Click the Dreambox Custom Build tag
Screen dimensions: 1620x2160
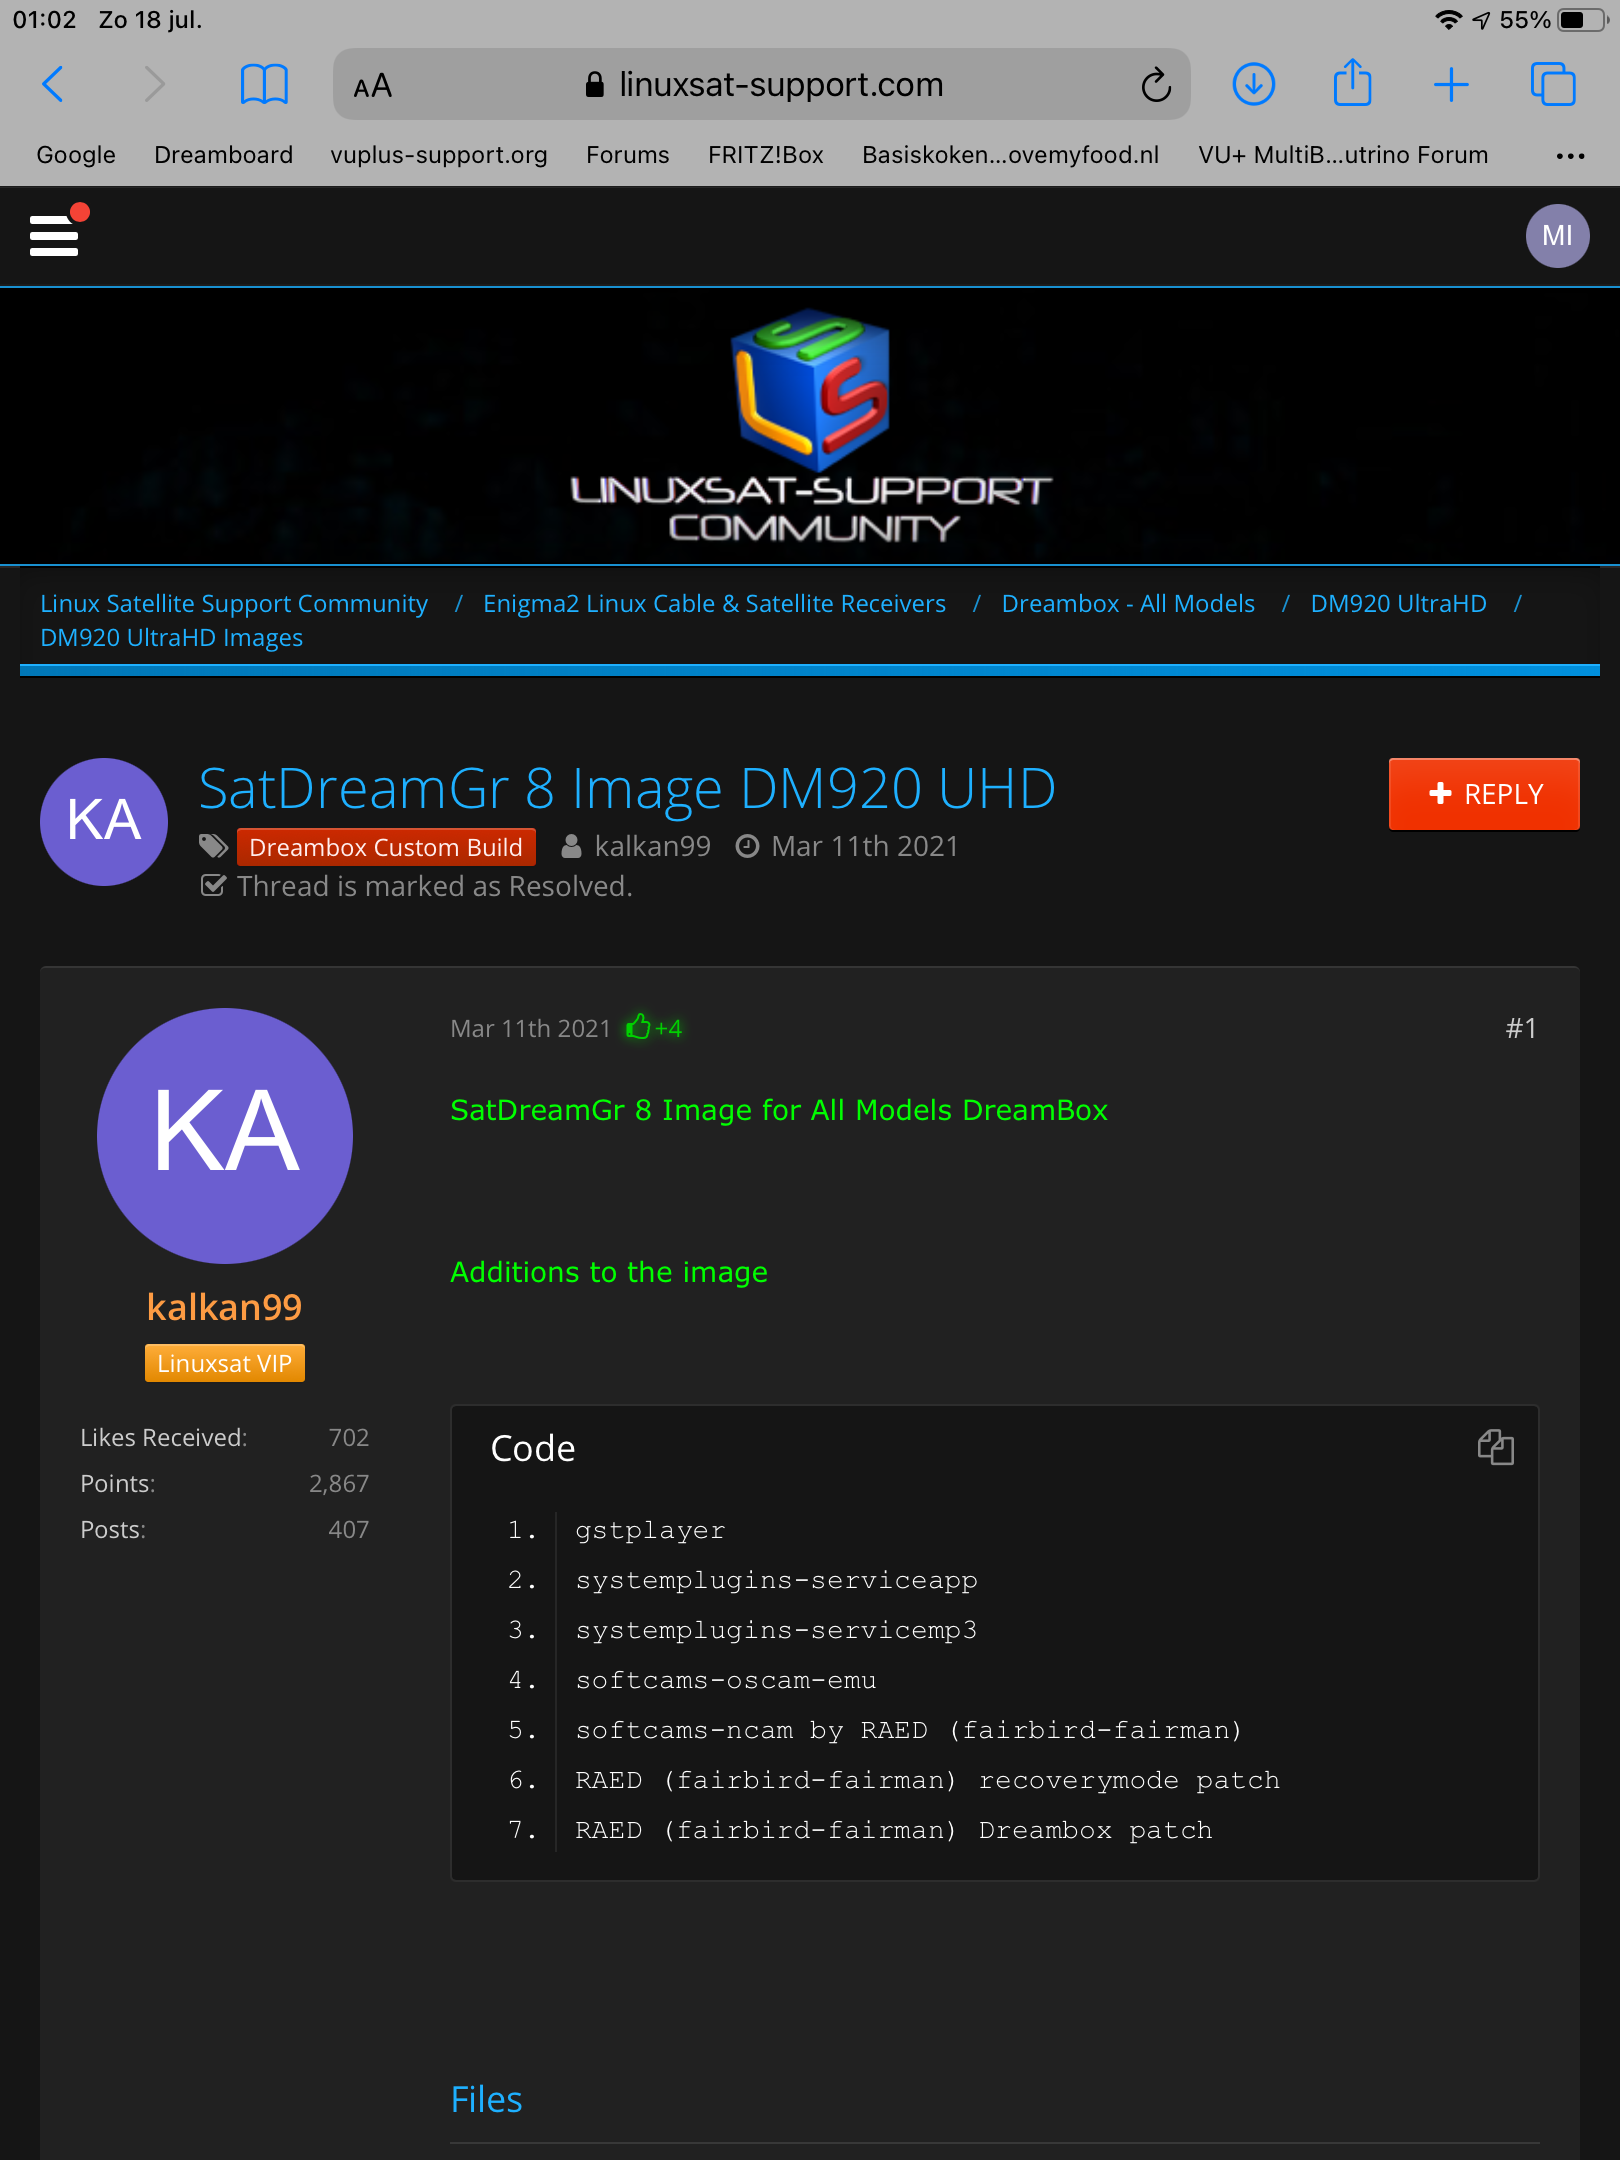click(x=386, y=847)
